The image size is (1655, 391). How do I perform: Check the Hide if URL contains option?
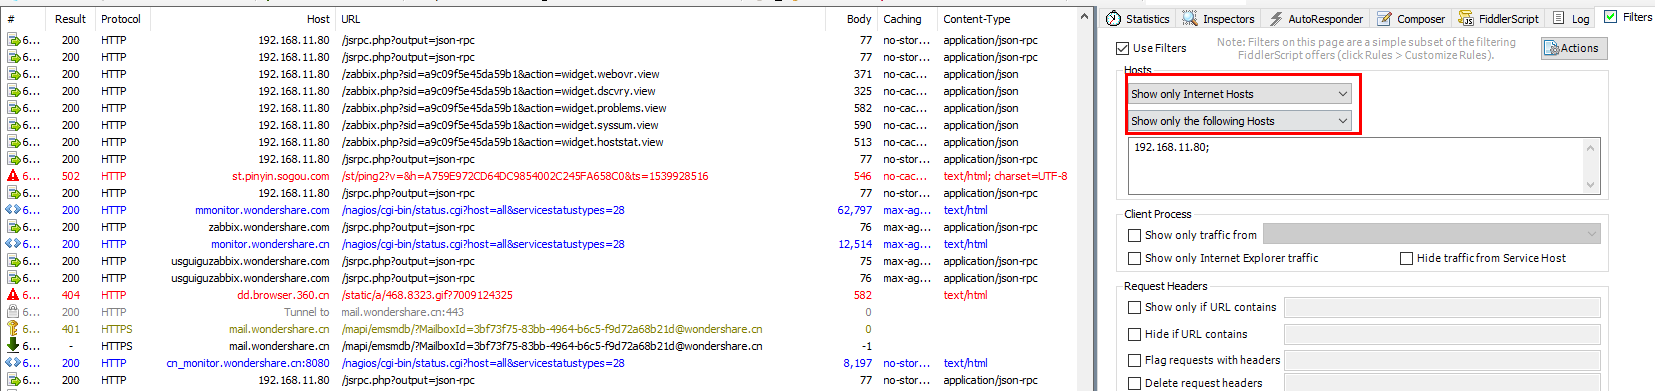tap(1134, 334)
